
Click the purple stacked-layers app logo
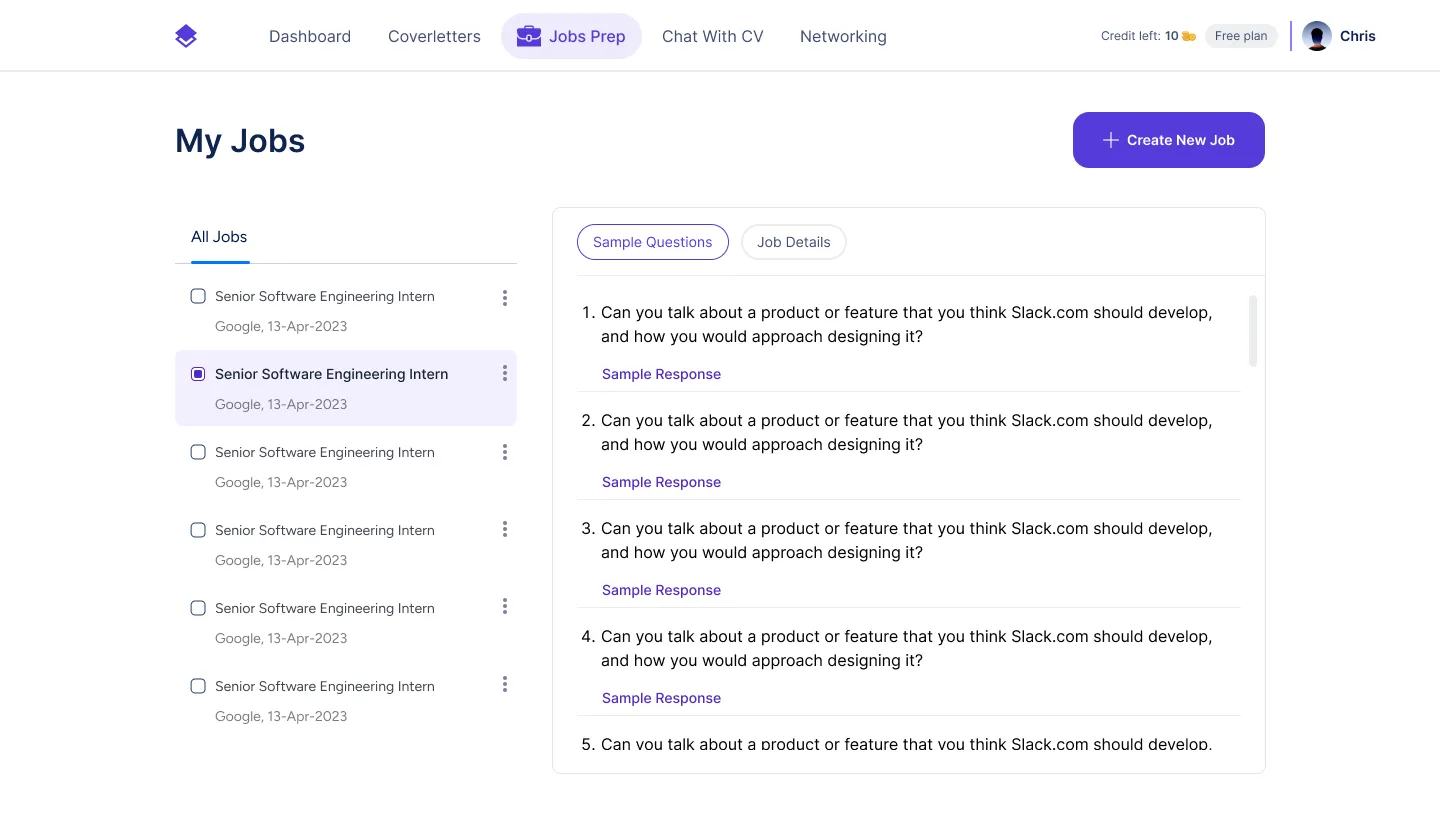pyautogui.click(x=186, y=36)
